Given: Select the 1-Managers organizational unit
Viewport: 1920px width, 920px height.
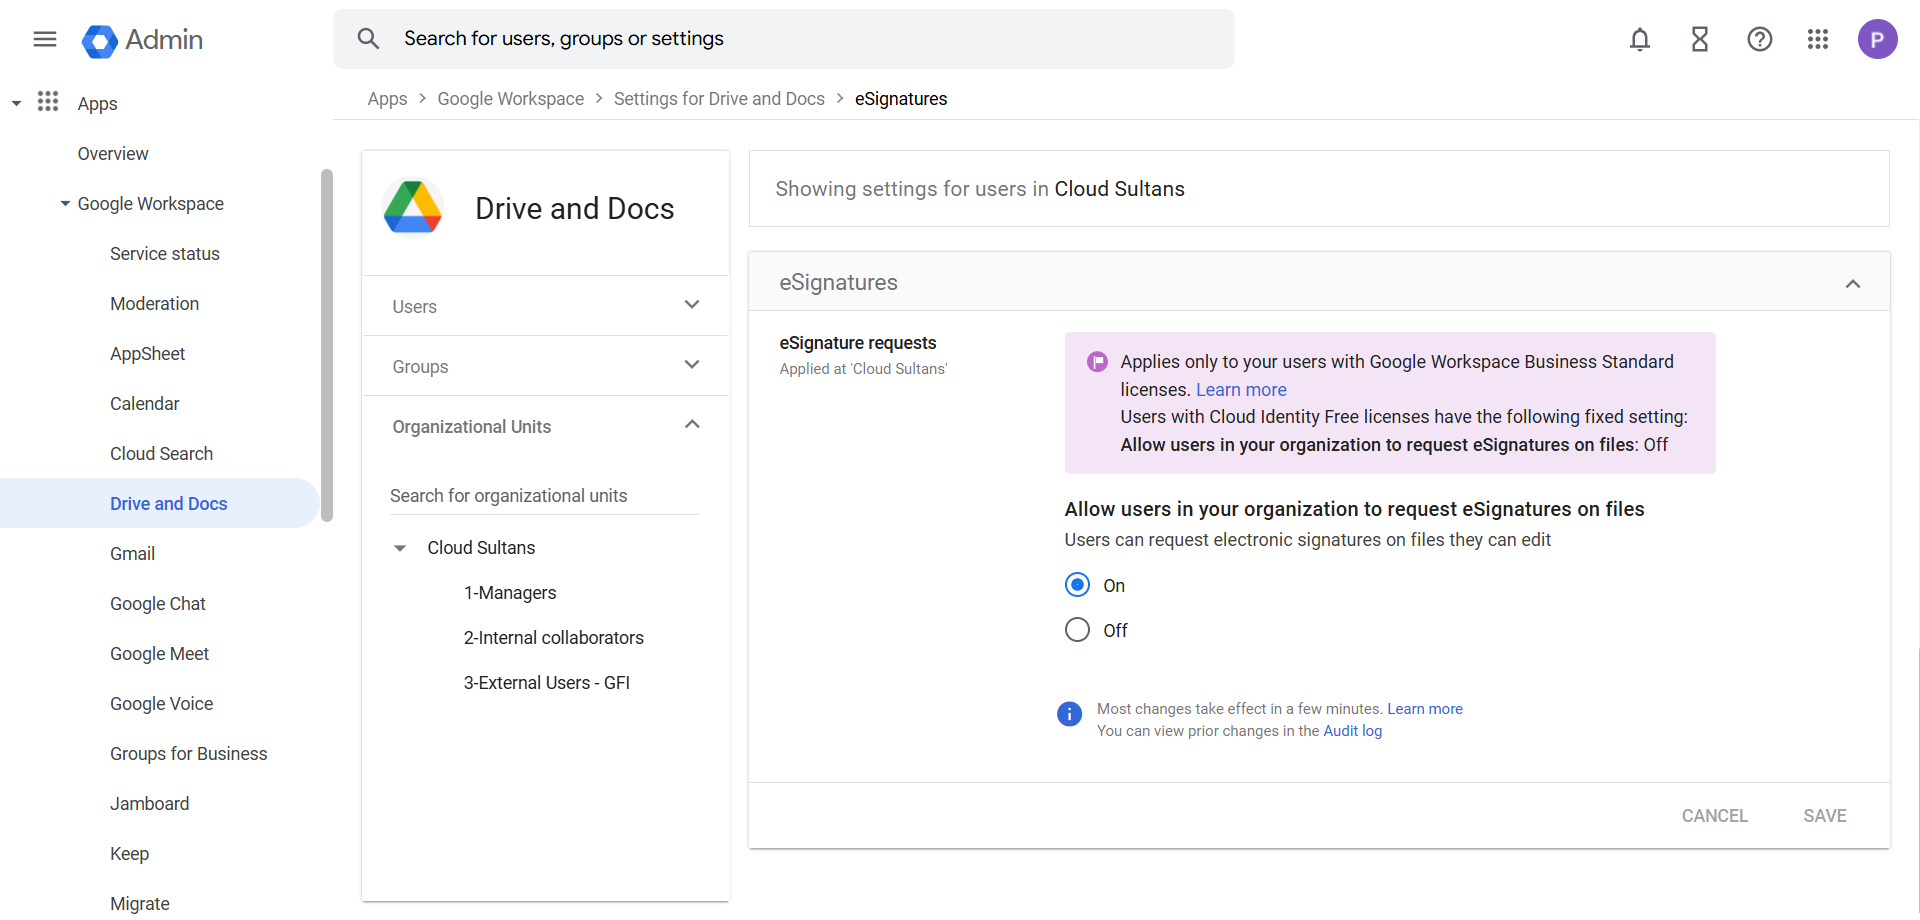Looking at the screenshot, I should point(510,593).
